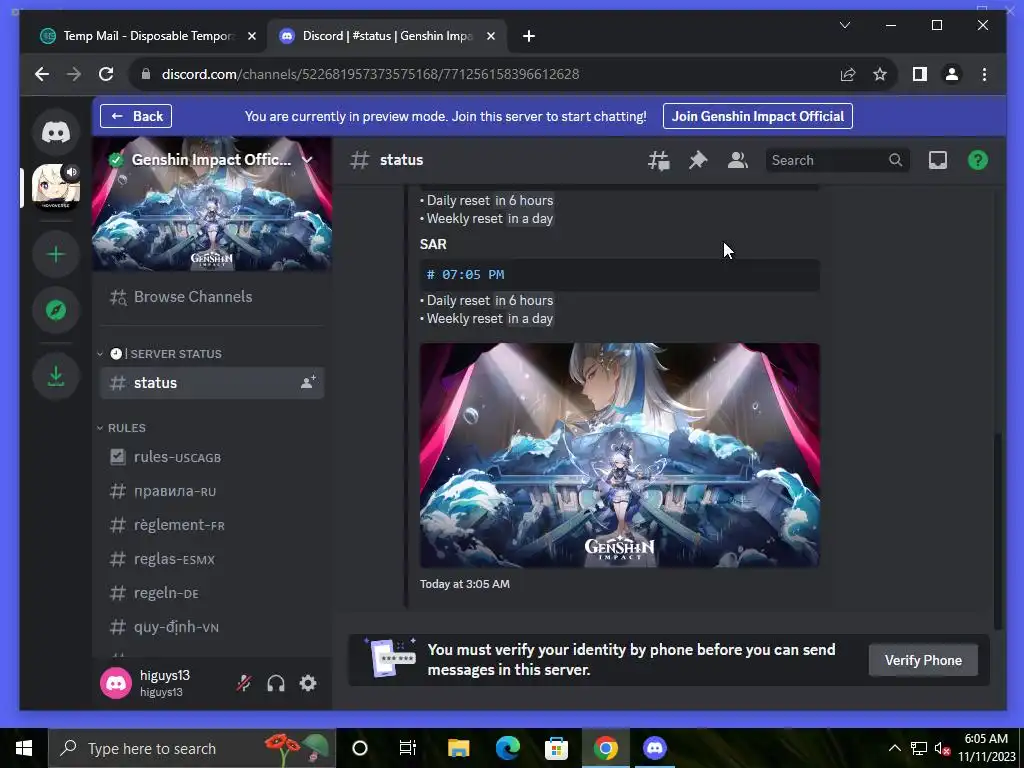Click search magnifier icon in Discord
Screen dimensions: 1024x768
click(x=895, y=160)
